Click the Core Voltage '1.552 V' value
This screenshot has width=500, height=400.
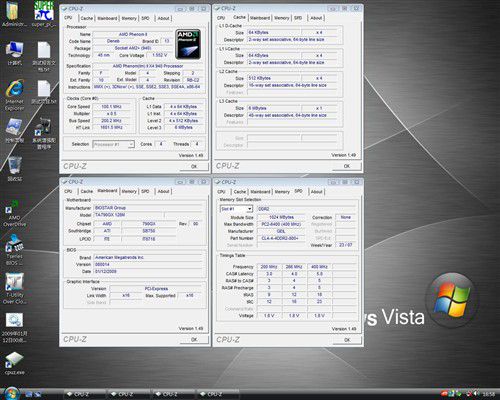click(159, 55)
